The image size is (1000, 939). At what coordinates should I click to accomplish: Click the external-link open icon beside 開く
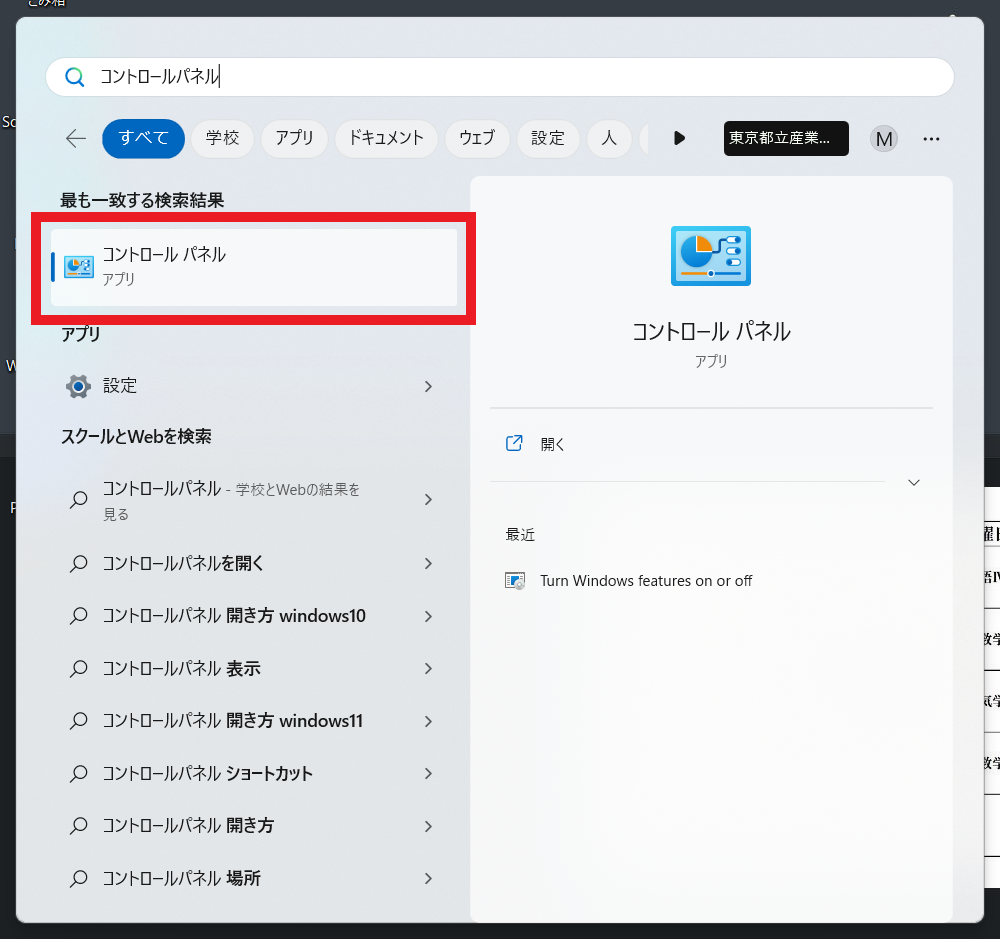(x=514, y=443)
